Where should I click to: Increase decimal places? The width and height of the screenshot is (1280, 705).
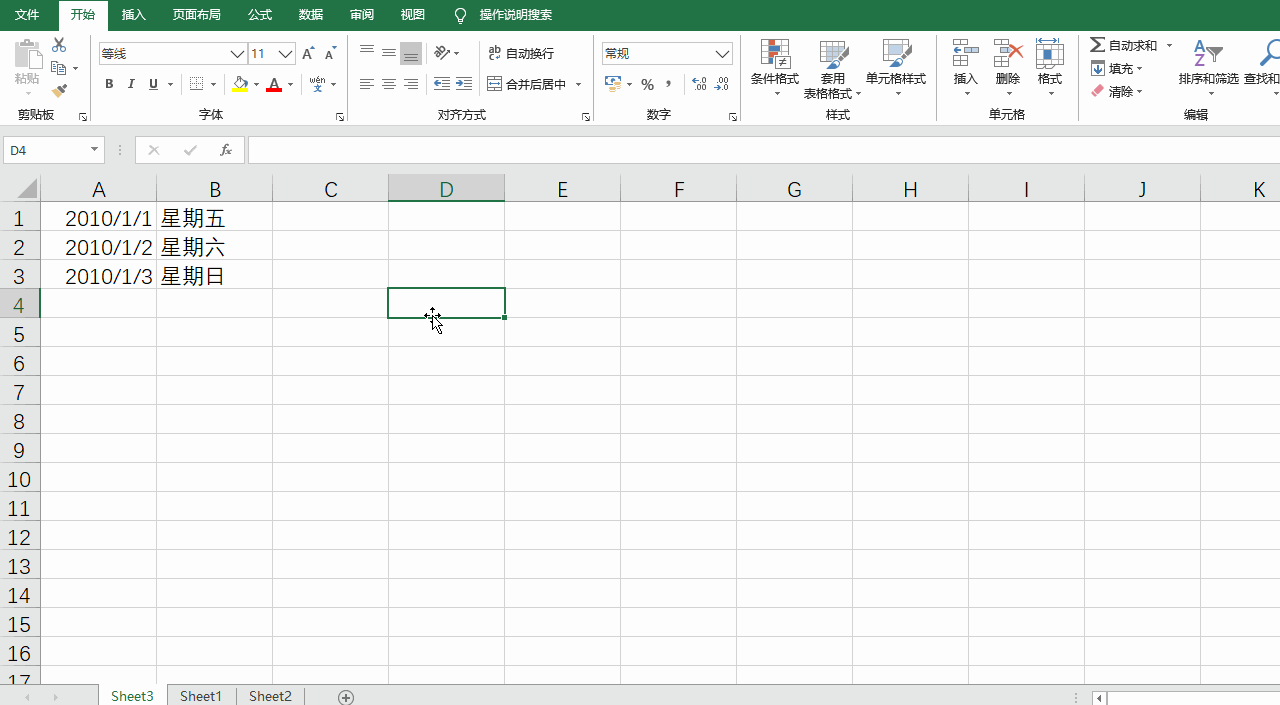coord(698,84)
